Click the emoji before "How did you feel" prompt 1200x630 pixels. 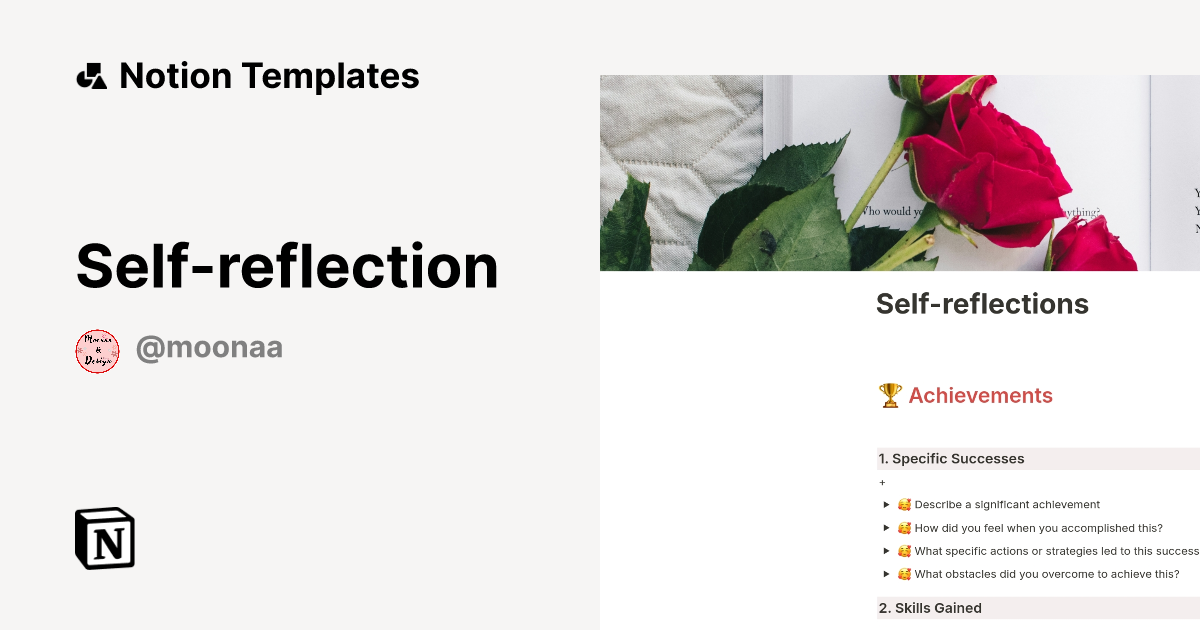point(904,527)
